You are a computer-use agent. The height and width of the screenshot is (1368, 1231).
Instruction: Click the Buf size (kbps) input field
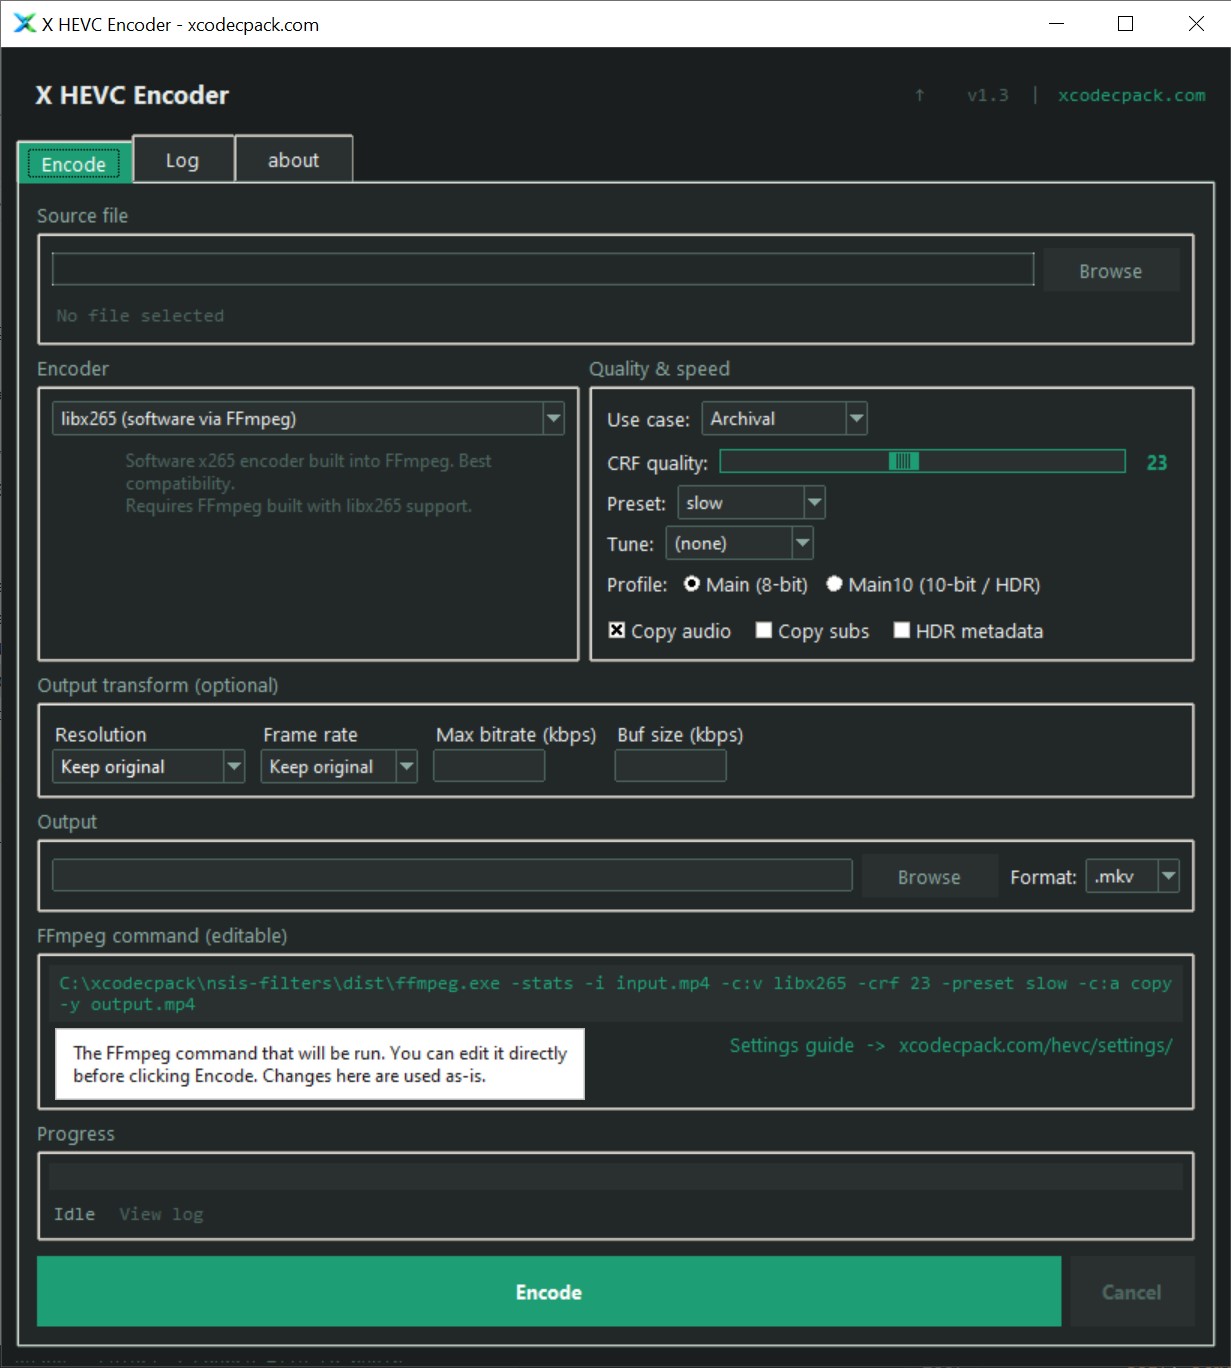[x=670, y=766]
